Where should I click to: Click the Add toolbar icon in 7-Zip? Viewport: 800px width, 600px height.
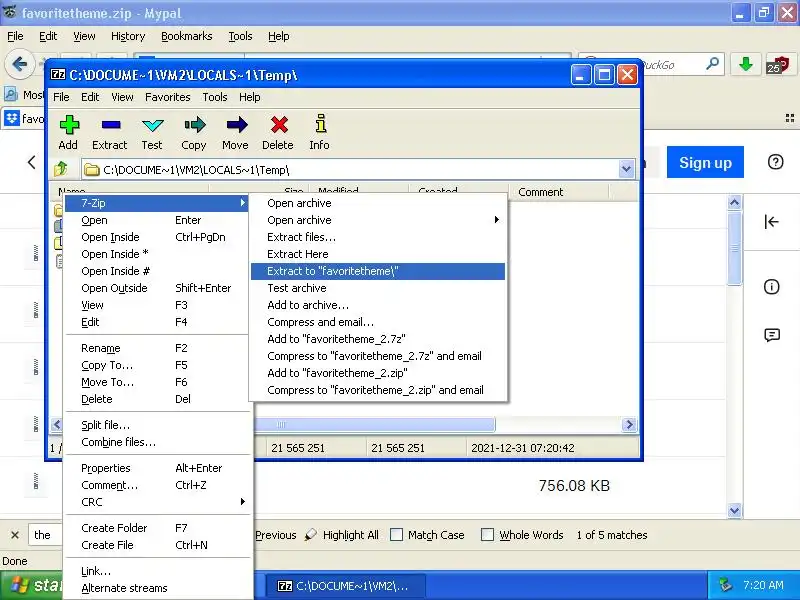point(69,125)
